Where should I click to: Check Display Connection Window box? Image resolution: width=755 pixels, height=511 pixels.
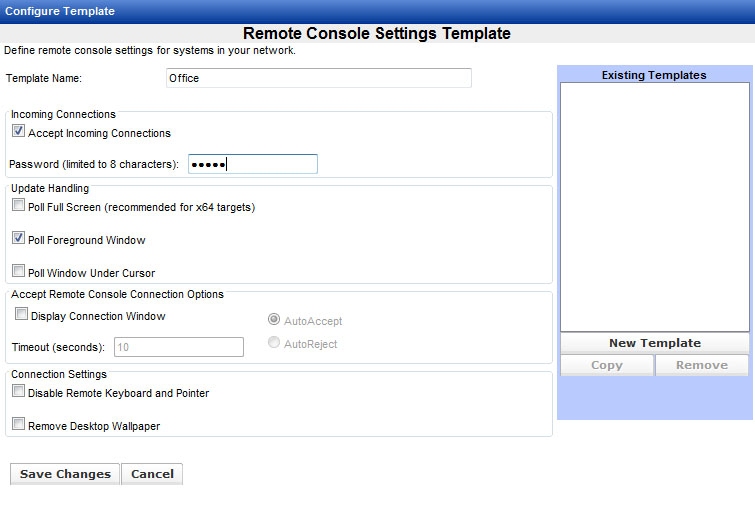(x=21, y=315)
